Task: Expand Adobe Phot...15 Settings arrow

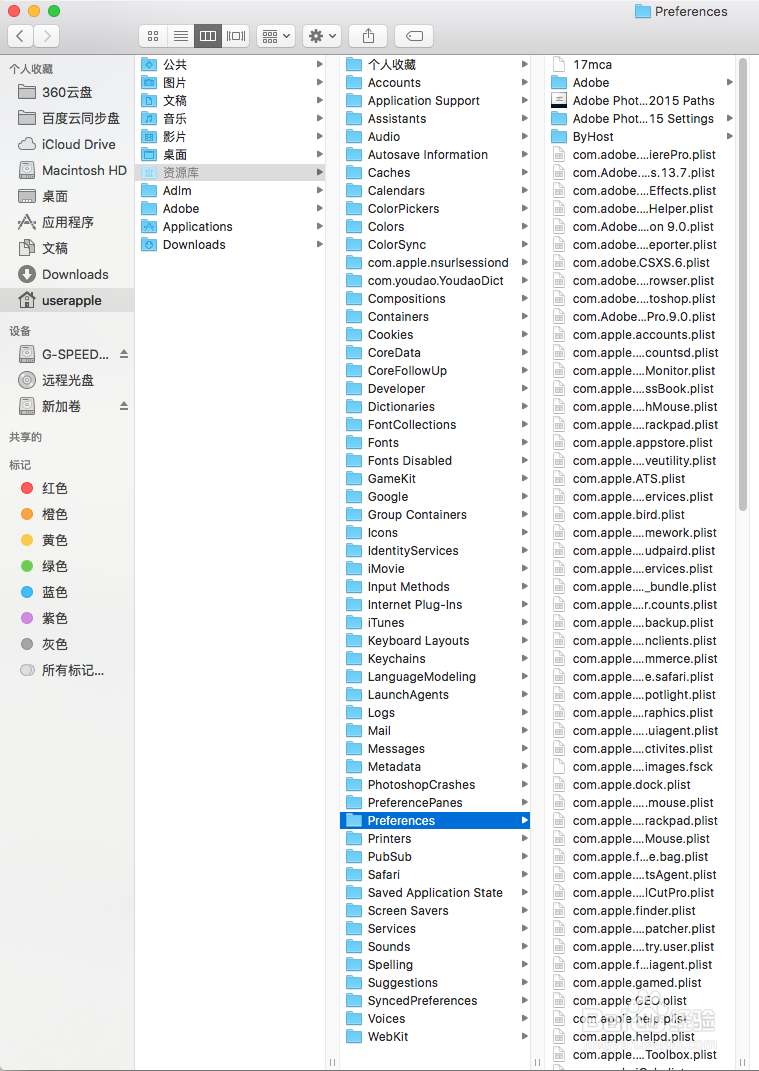Action: tap(730, 118)
